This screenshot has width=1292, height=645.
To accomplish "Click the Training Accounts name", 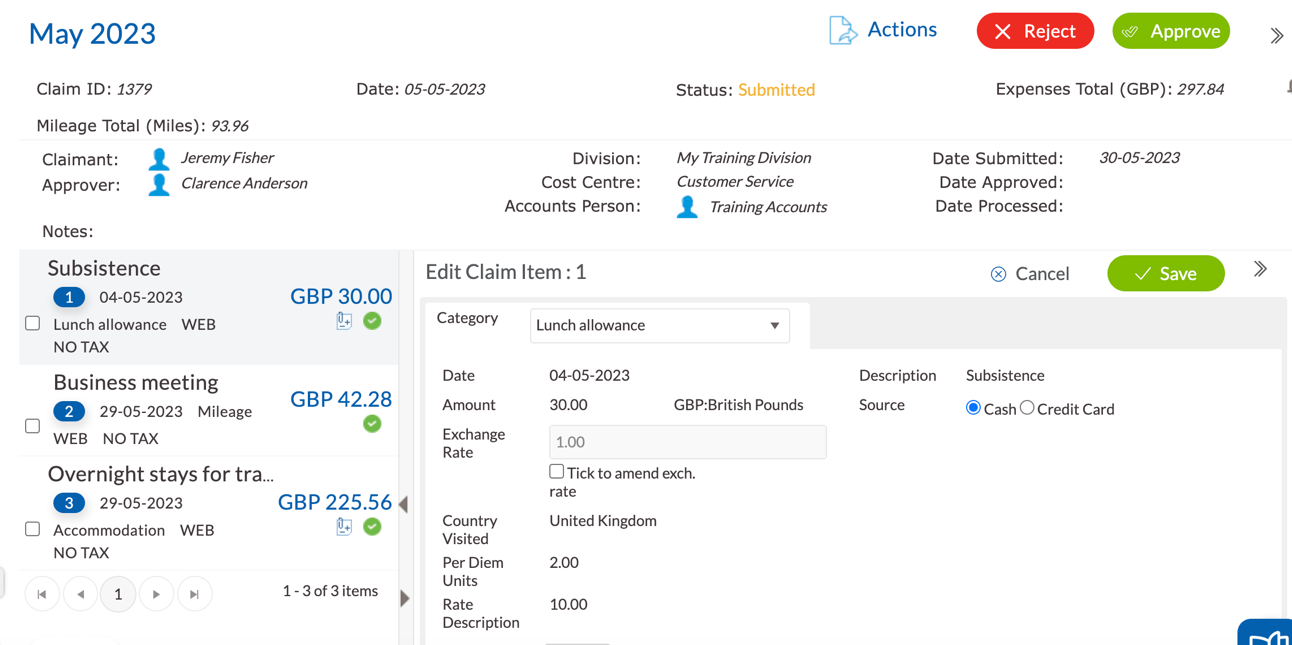I will [768, 207].
